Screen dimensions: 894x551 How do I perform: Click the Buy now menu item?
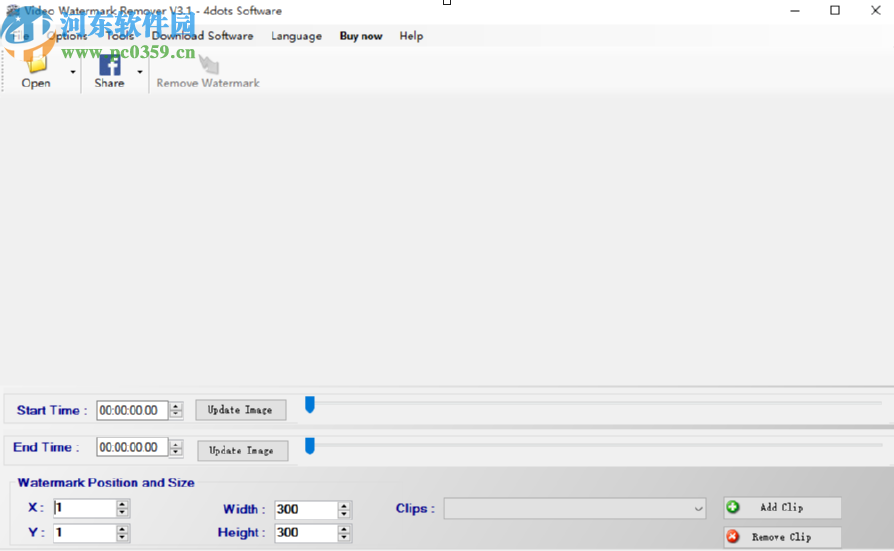[x=361, y=36]
